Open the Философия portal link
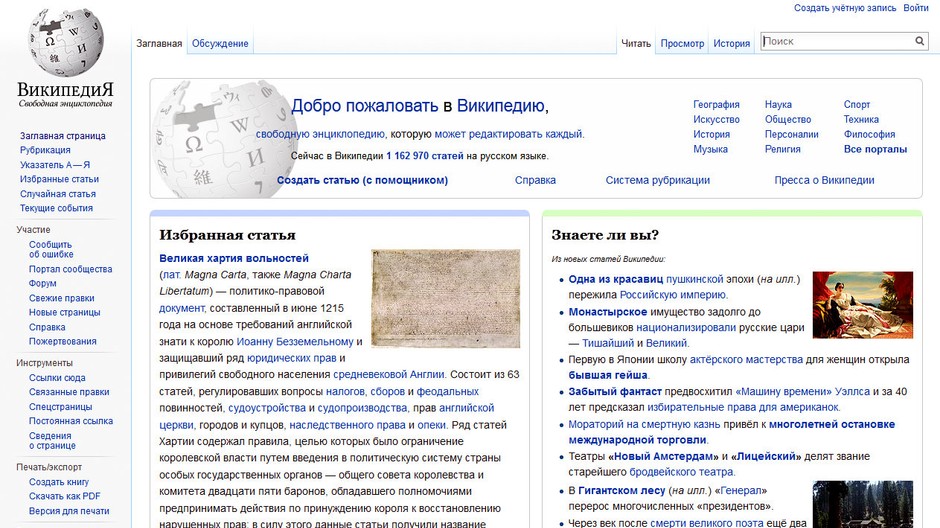This screenshot has height=528, width=940. 869,134
